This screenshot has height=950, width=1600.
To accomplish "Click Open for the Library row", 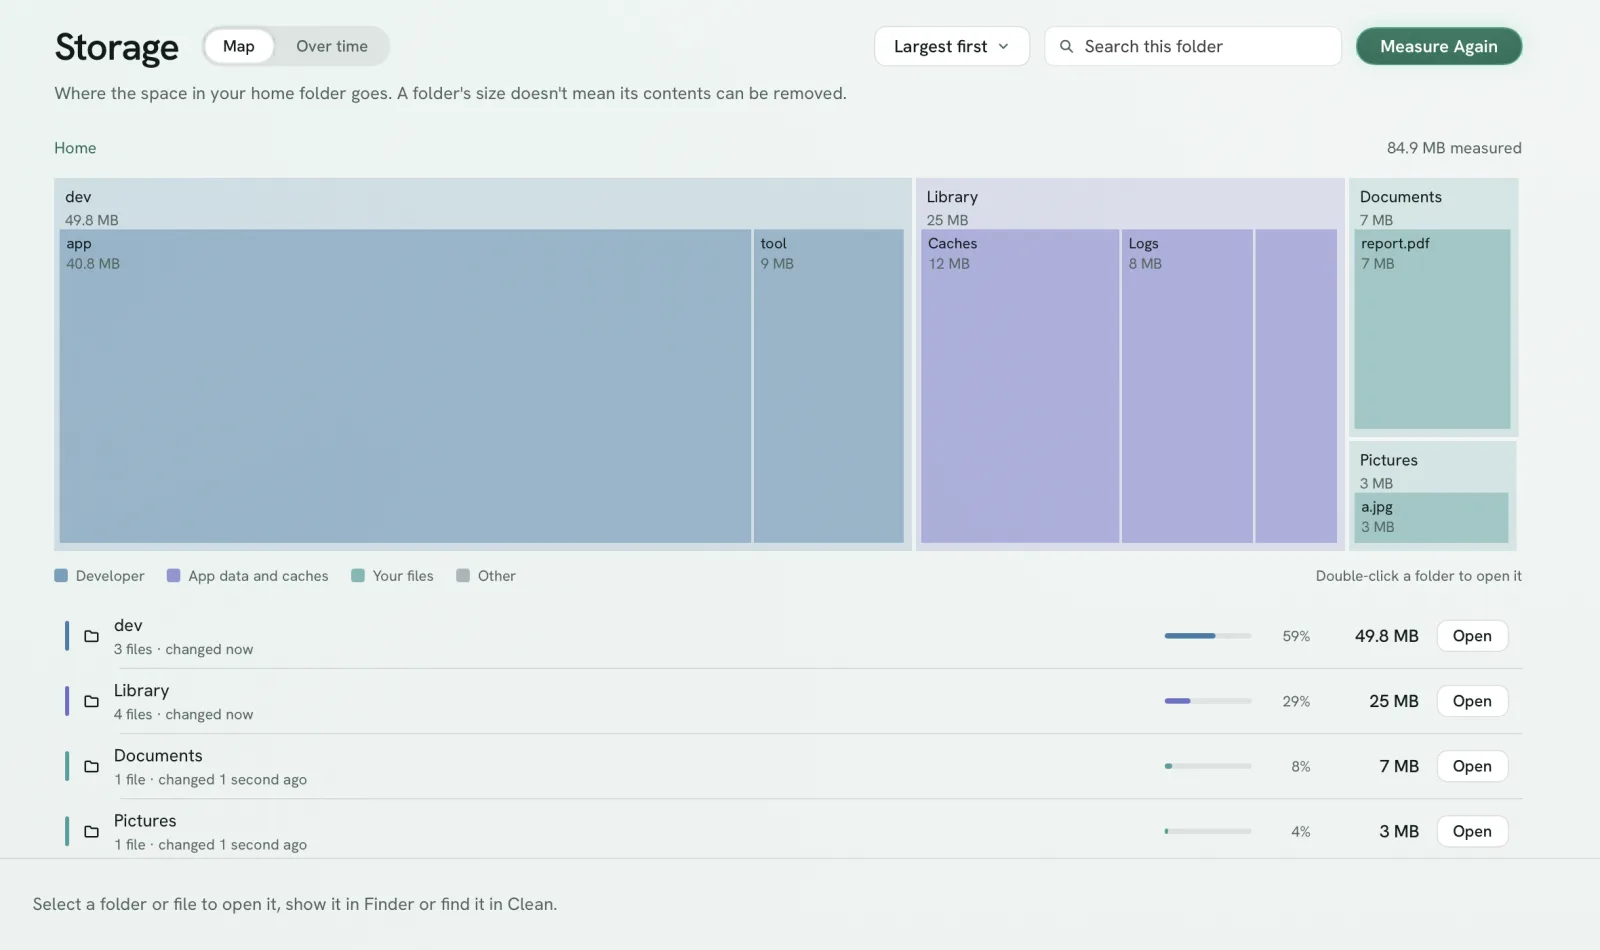I will [1472, 701].
